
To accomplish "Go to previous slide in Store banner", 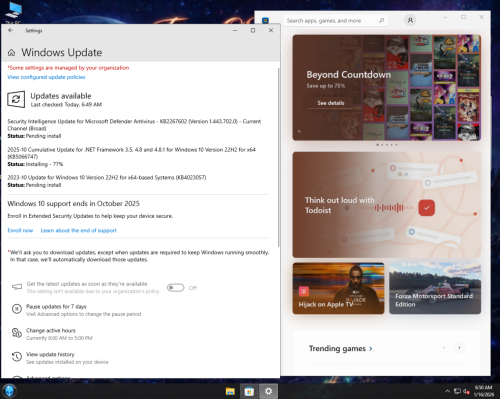I will point(299,131).
